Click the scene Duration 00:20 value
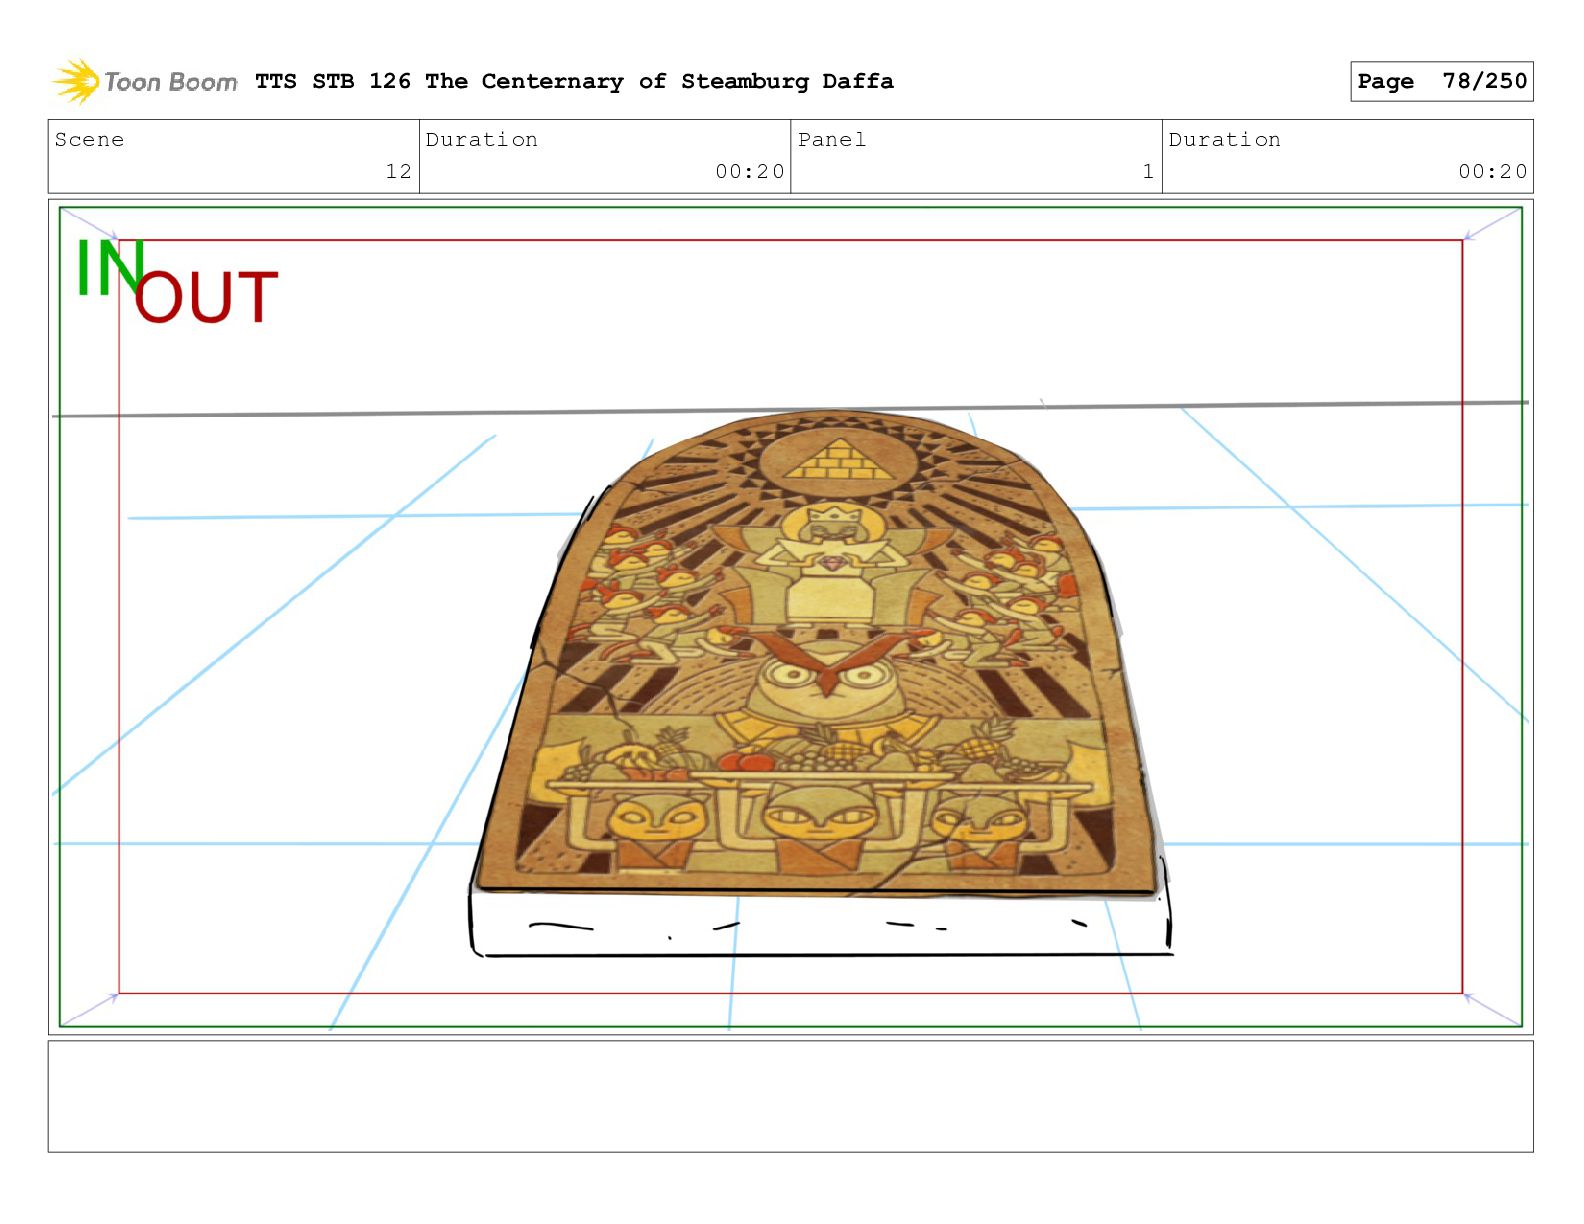 point(750,171)
